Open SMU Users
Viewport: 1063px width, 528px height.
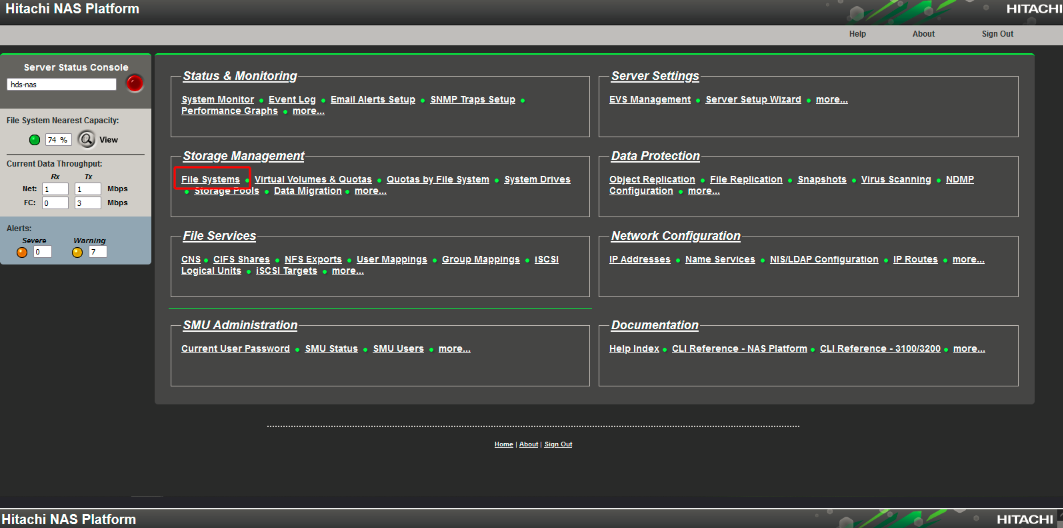399,349
